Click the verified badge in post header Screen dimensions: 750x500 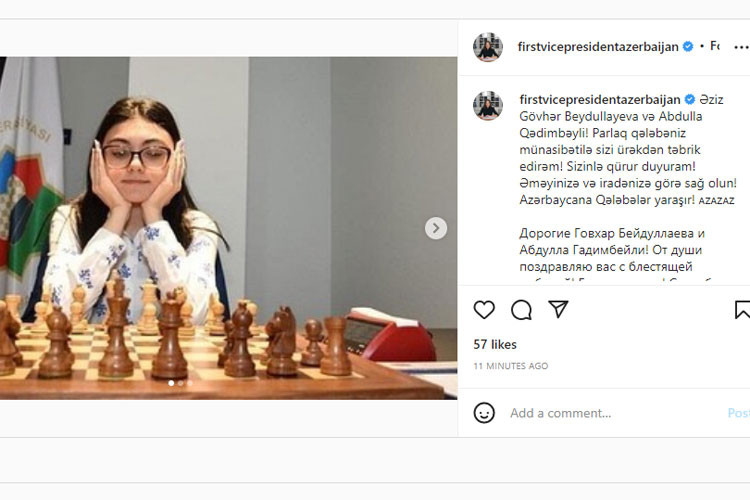click(688, 46)
